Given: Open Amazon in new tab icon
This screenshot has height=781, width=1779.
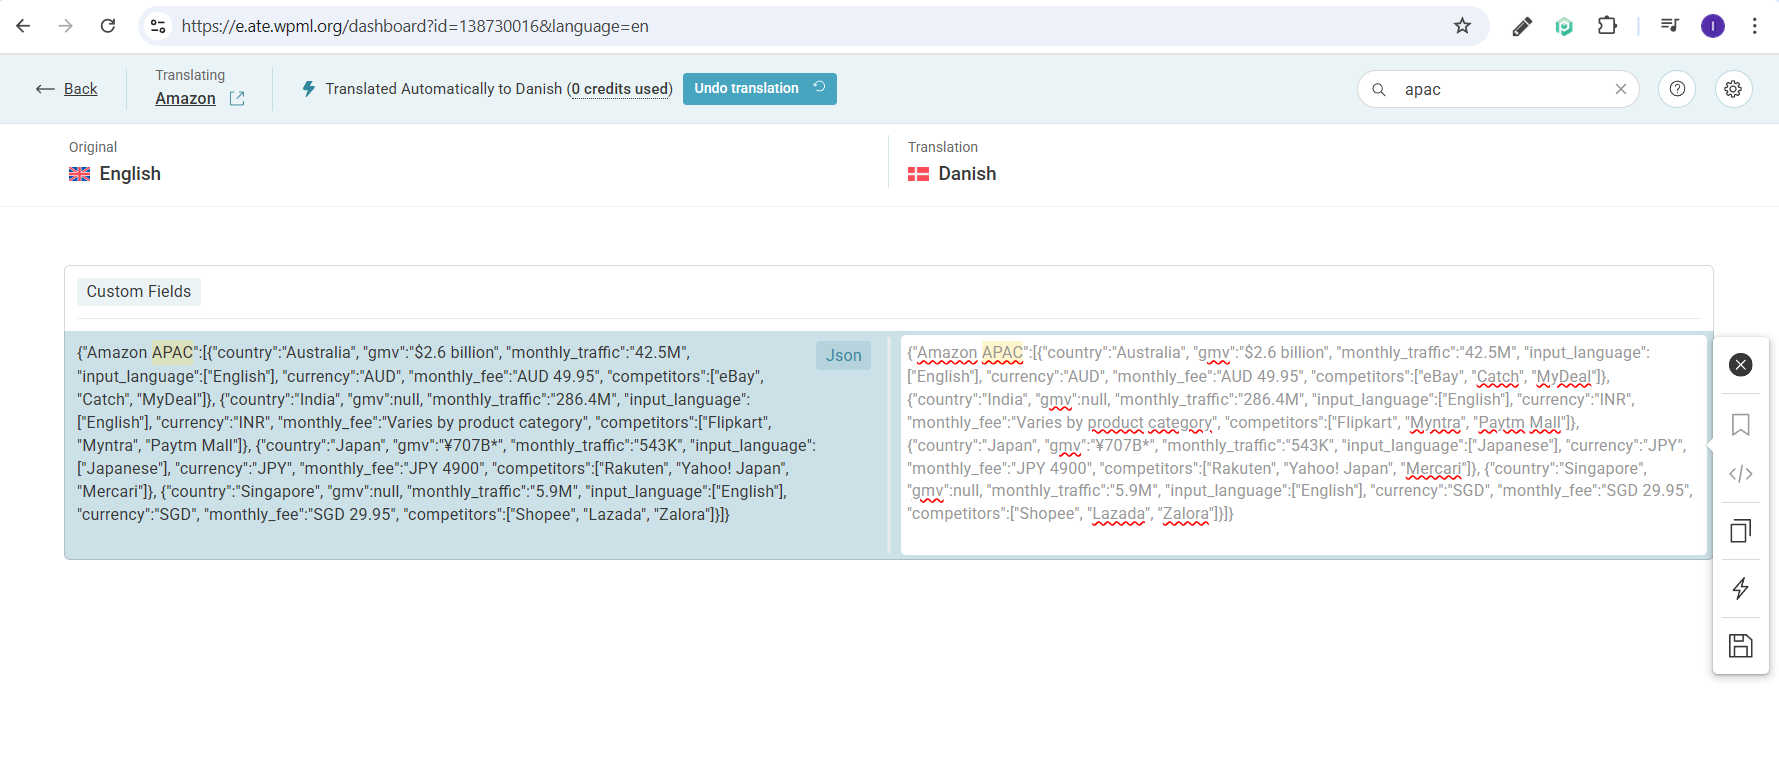Looking at the screenshot, I should [x=237, y=98].
